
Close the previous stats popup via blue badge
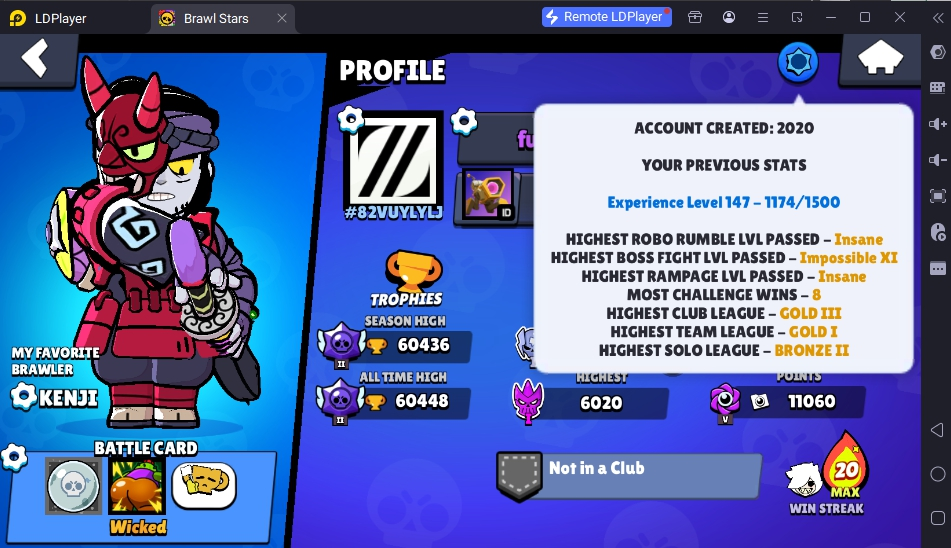[798, 62]
